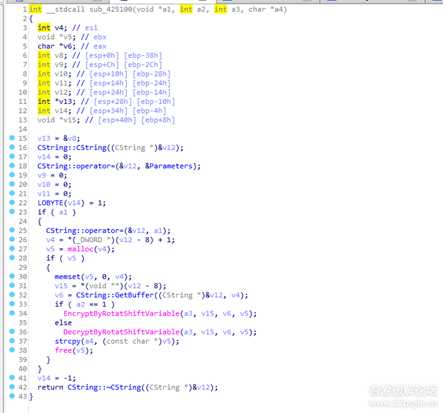This screenshot has width=443, height=413.
Task: Enable breakpoint dot on GetBuffer line 32
Action: [12, 294]
